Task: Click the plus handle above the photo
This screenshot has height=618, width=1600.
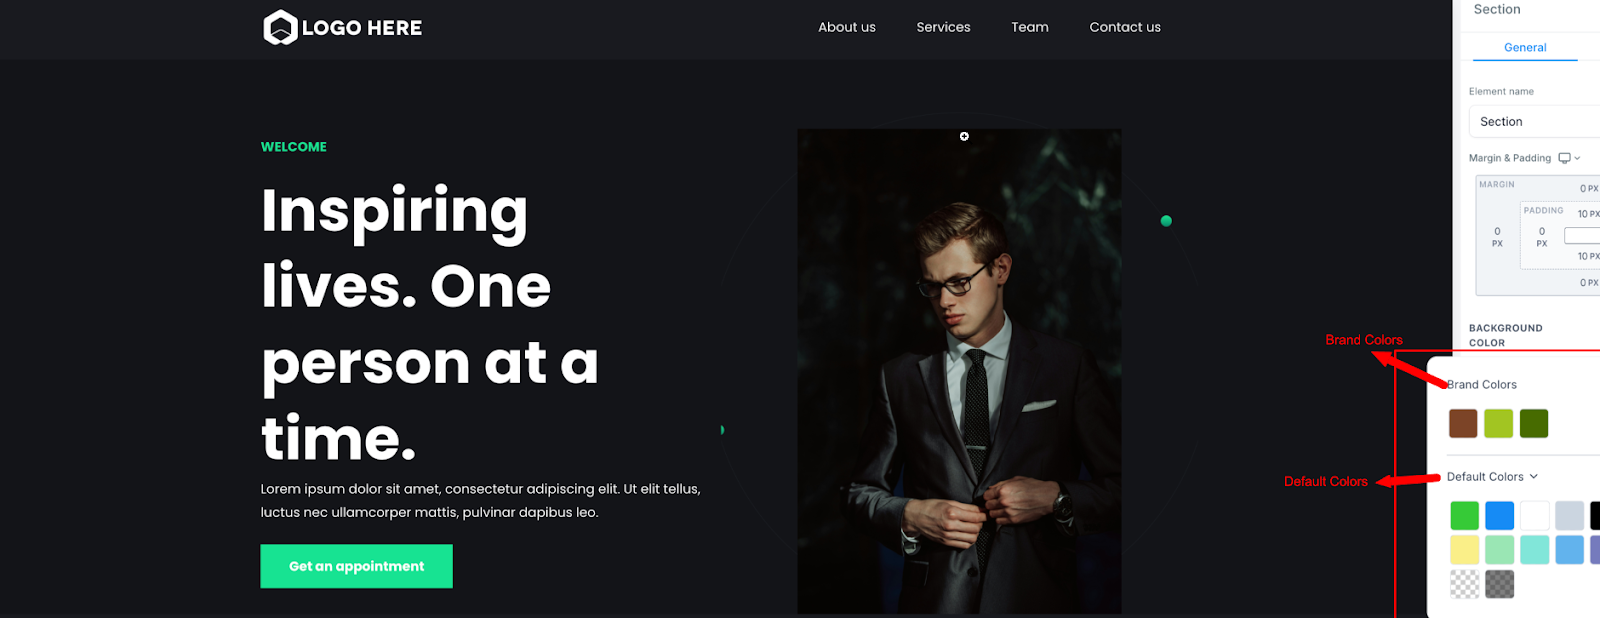Action: point(964,136)
